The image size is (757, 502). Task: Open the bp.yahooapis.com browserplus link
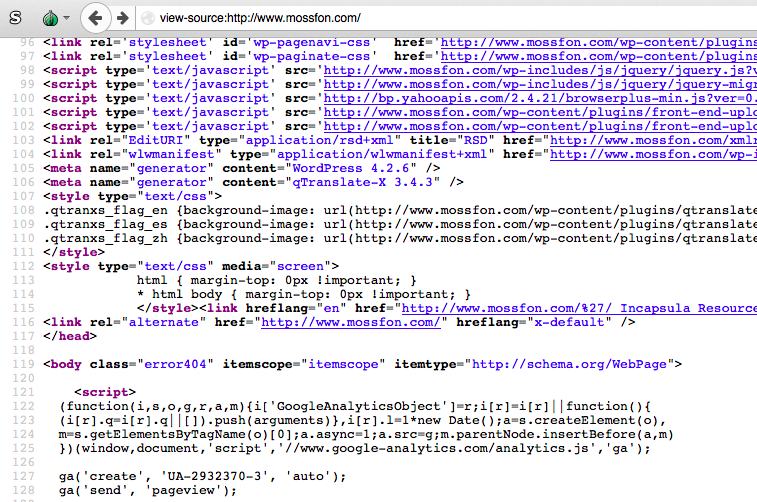540,98
